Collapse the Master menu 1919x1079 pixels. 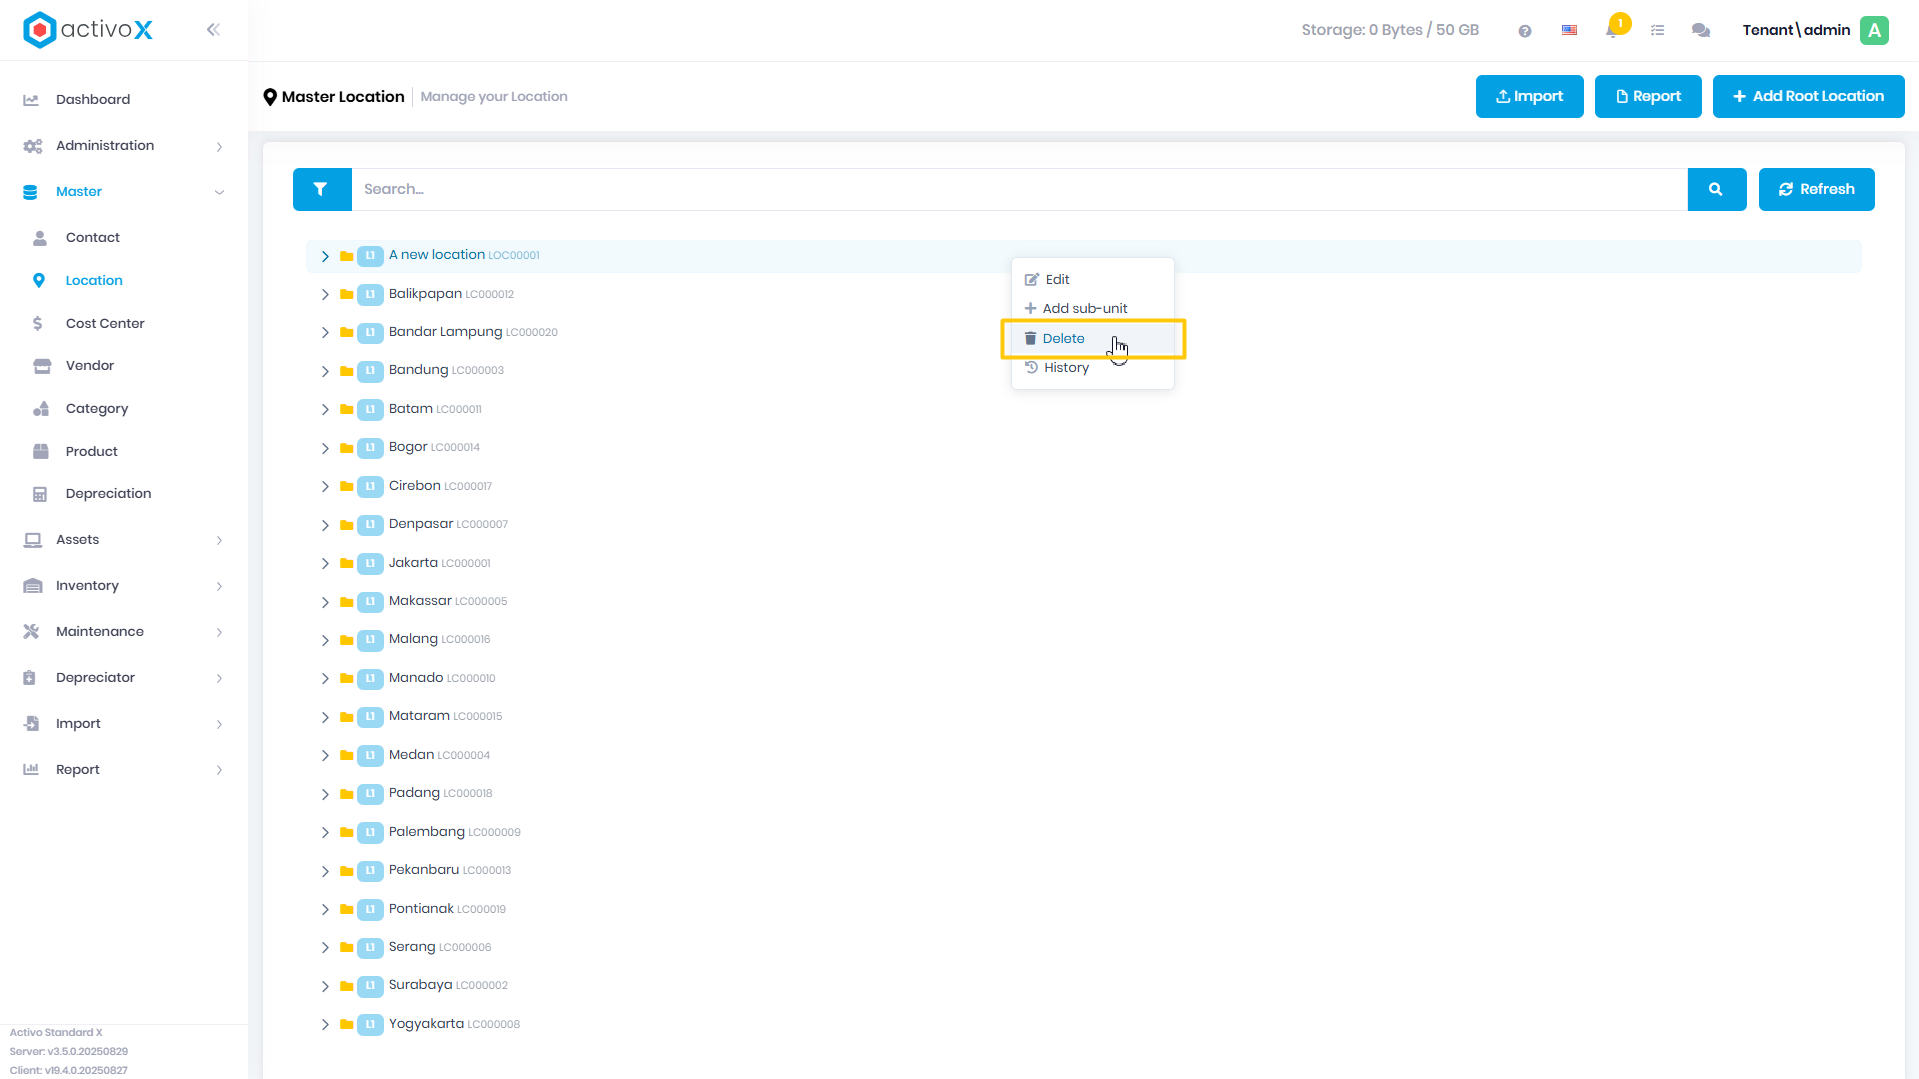click(x=124, y=192)
